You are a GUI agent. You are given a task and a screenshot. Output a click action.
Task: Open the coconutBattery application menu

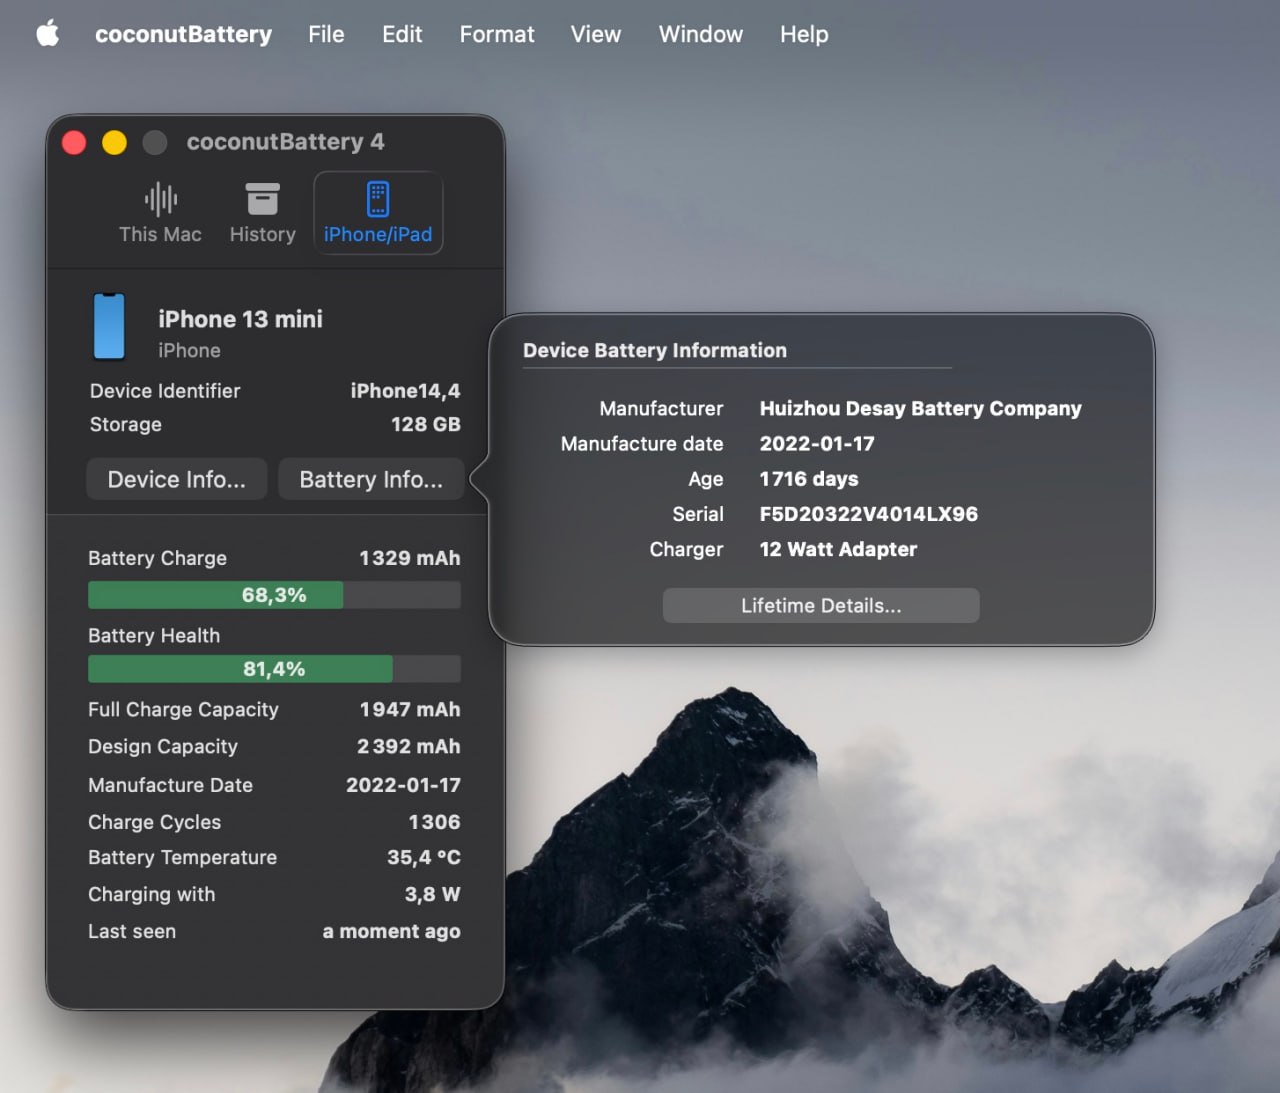[183, 34]
